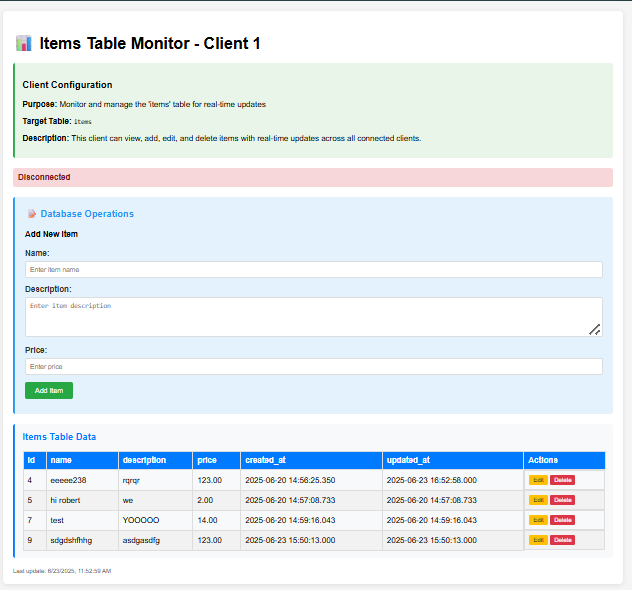Click updated_at value 2025-06-23 16:52:58.000
This screenshot has width=632, height=590.
point(453,480)
